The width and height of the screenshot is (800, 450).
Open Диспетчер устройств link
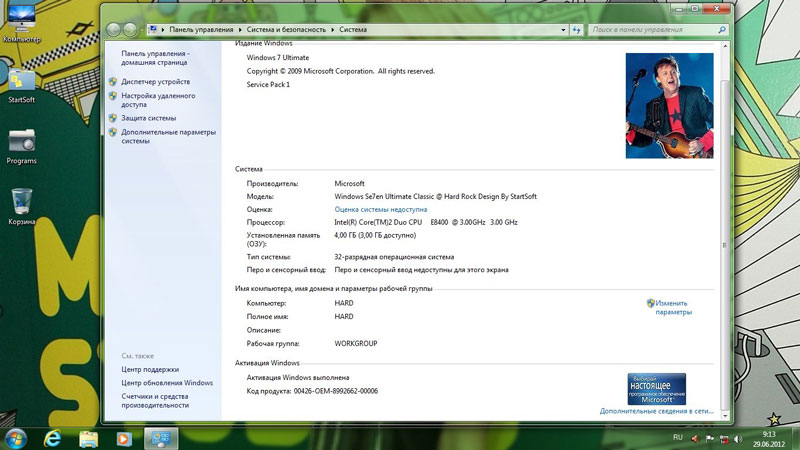click(x=155, y=82)
